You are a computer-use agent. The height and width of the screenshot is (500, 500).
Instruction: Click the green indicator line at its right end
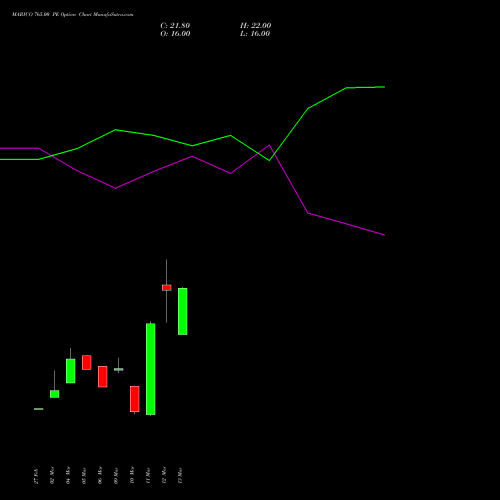[x=383, y=87]
